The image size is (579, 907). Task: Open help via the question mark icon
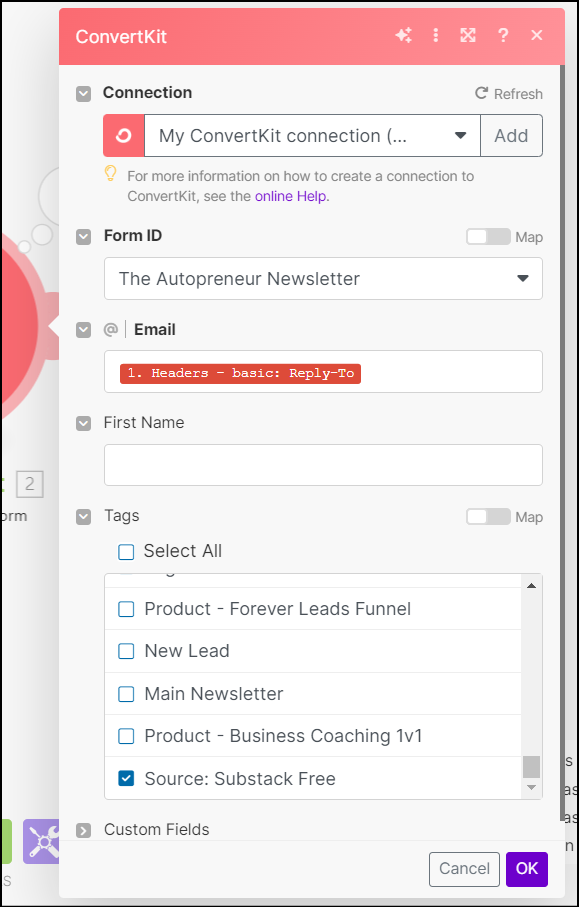pyautogui.click(x=503, y=36)
